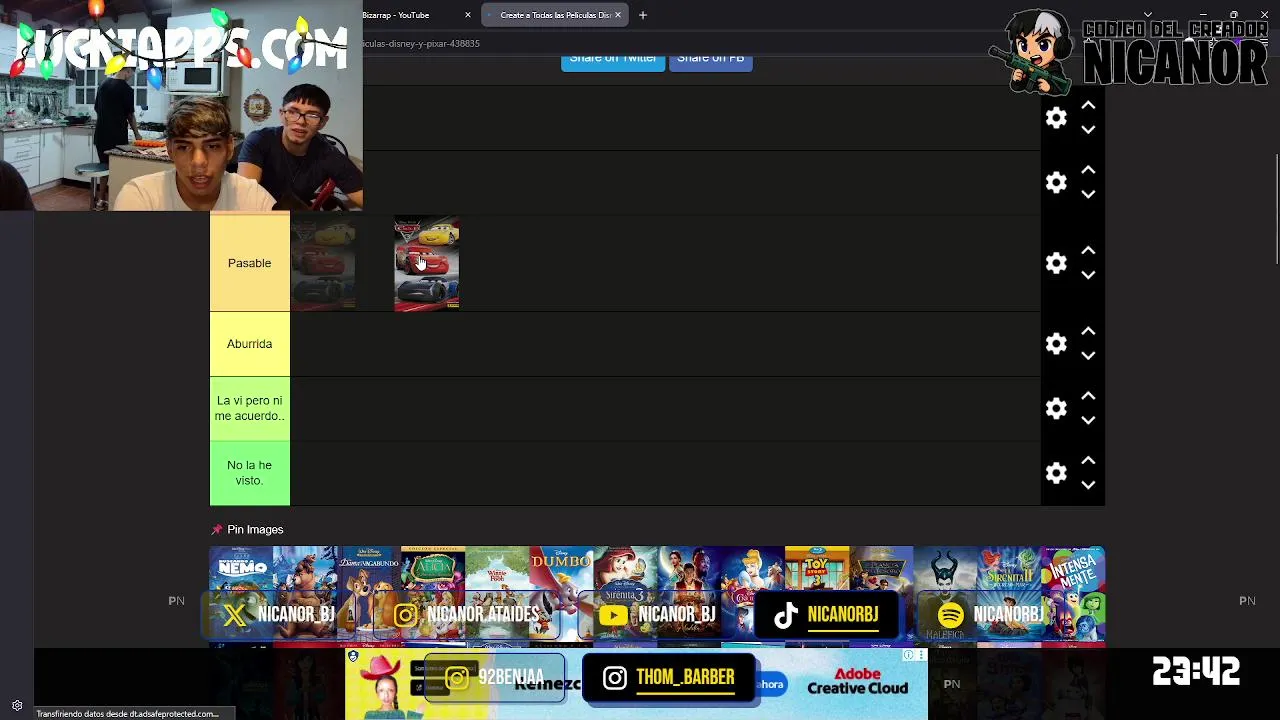Pick the Winnie Pooh poster

click(x=497, y=594)
